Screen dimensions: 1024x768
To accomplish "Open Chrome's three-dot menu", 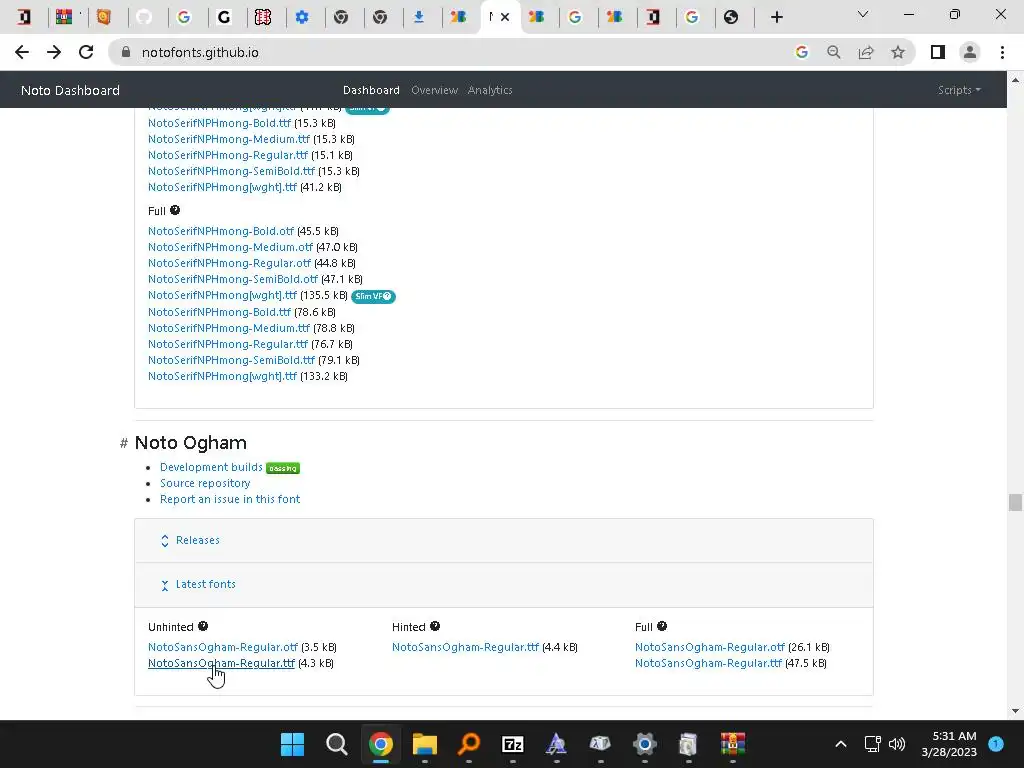I will click(1002, 52).
